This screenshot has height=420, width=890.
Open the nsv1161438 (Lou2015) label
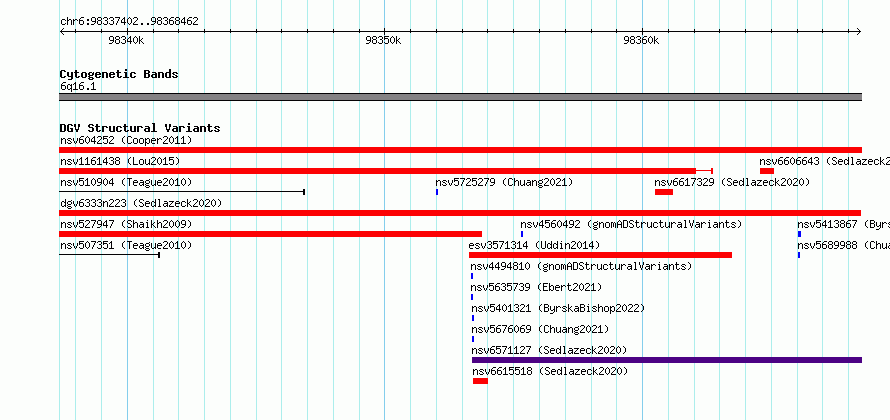[120, 161]
